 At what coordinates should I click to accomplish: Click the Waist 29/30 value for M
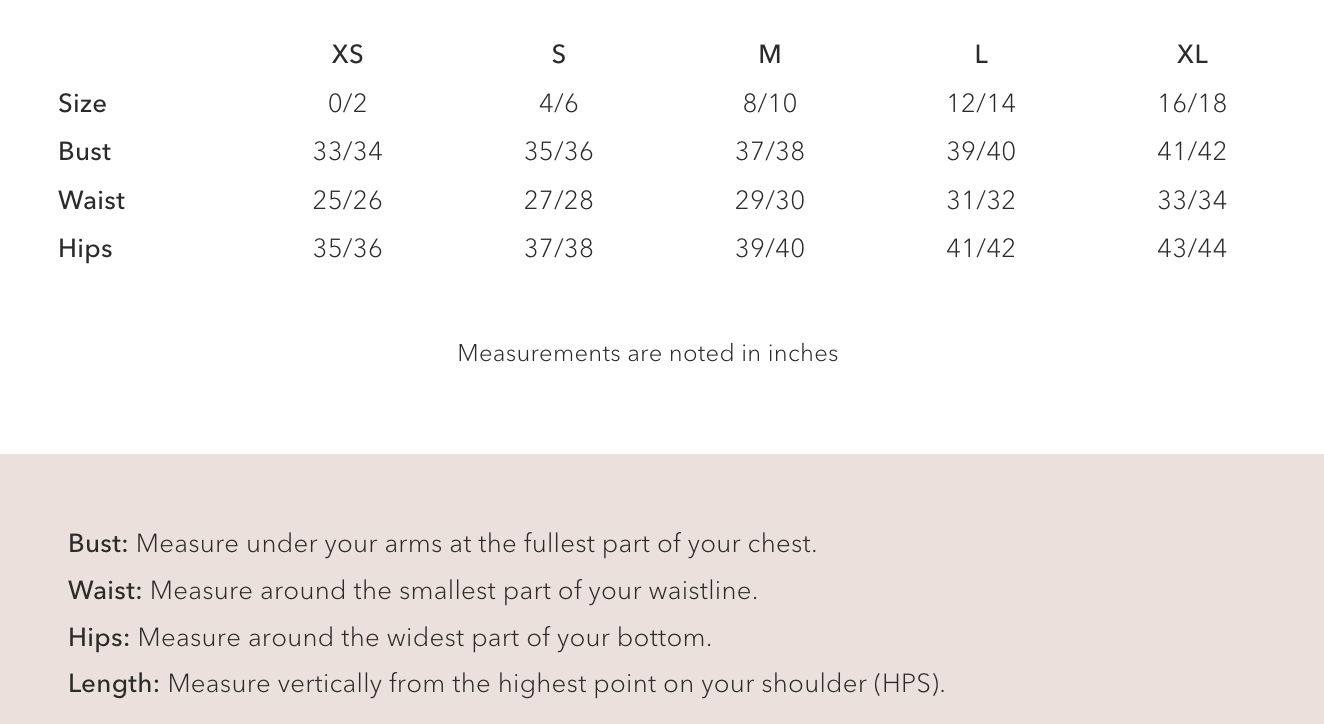point(769,200)
